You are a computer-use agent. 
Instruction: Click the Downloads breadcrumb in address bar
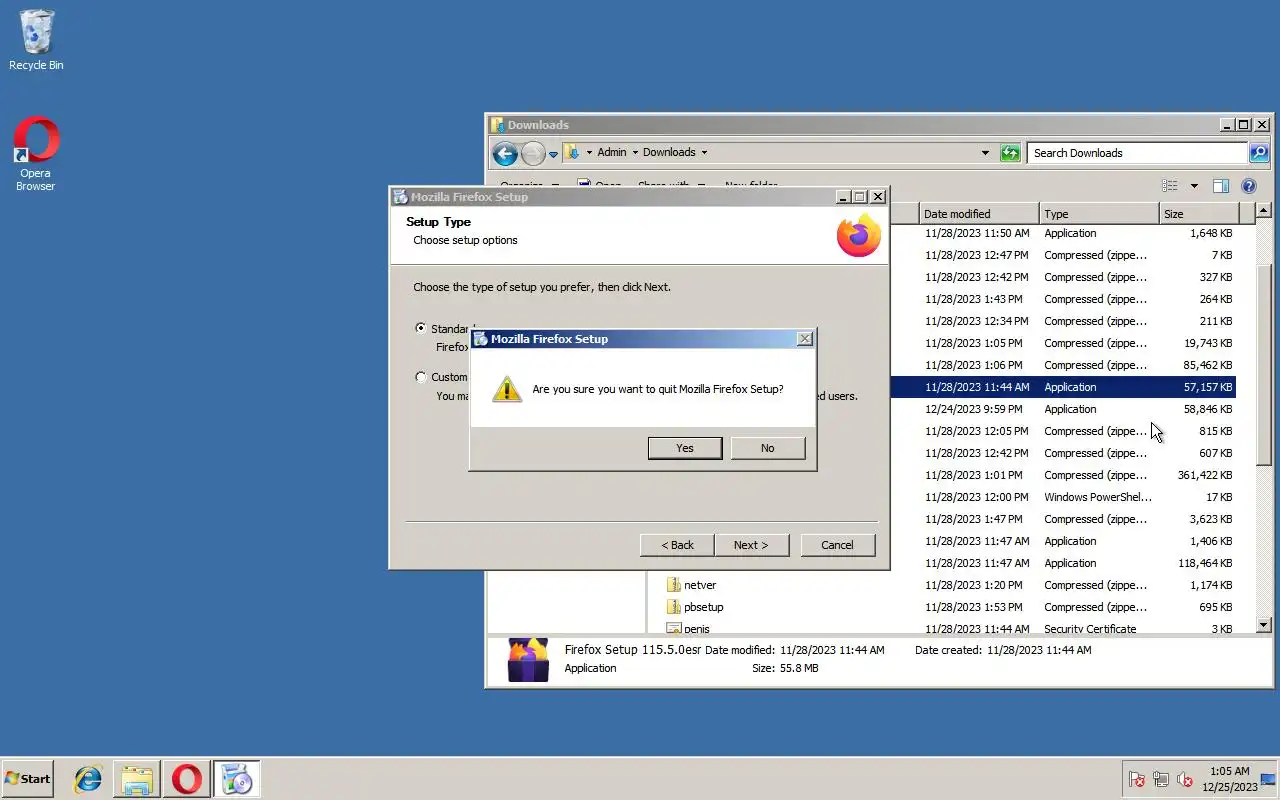point(669,153)
